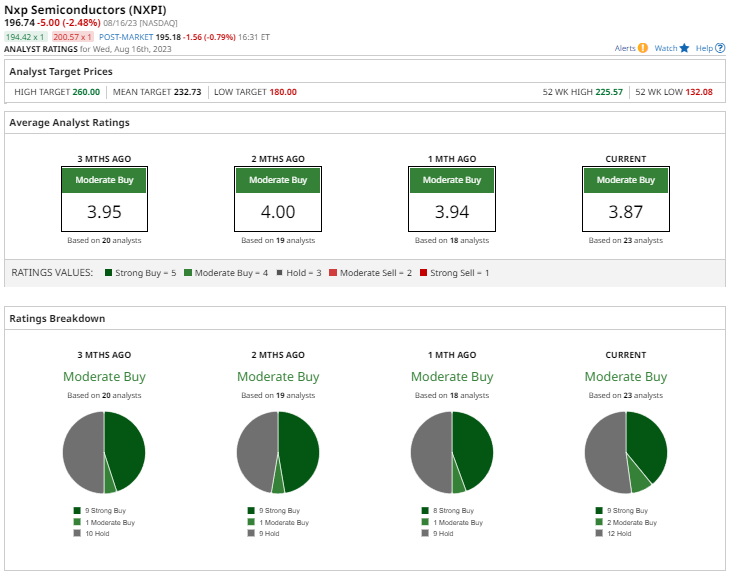Click the 2 Mths Ago pie chart
Image resolution: width=731 pixels, height=581 pixels.
[x=278, y=452]
